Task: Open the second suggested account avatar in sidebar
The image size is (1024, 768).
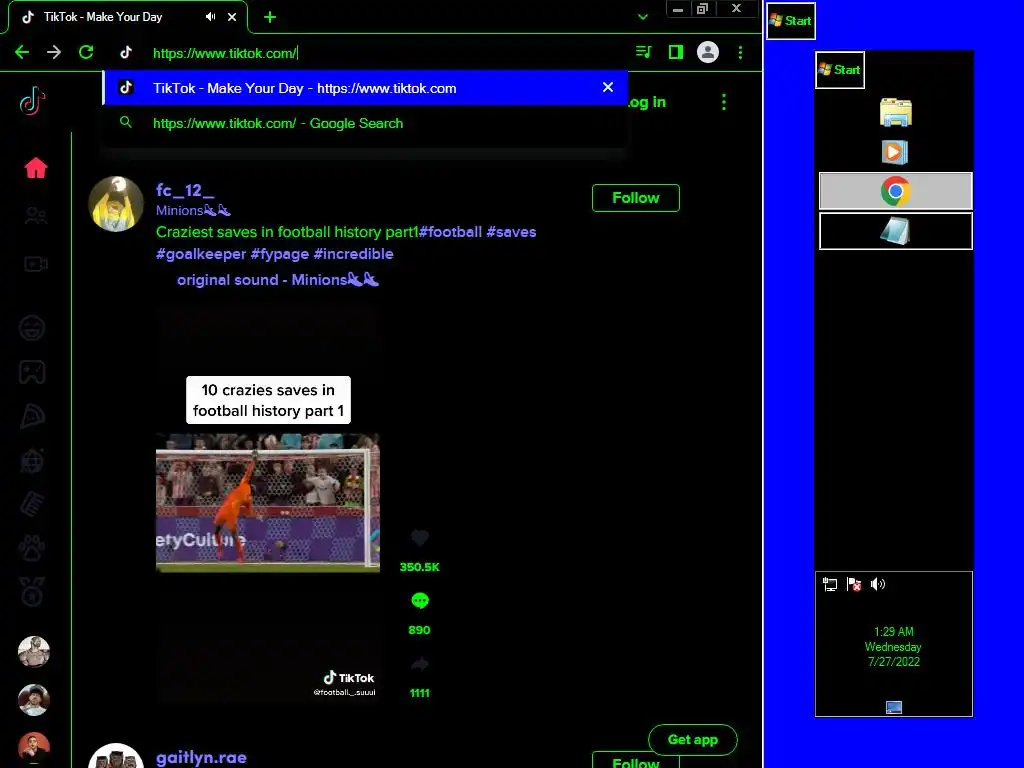Action: click(33, 699)
